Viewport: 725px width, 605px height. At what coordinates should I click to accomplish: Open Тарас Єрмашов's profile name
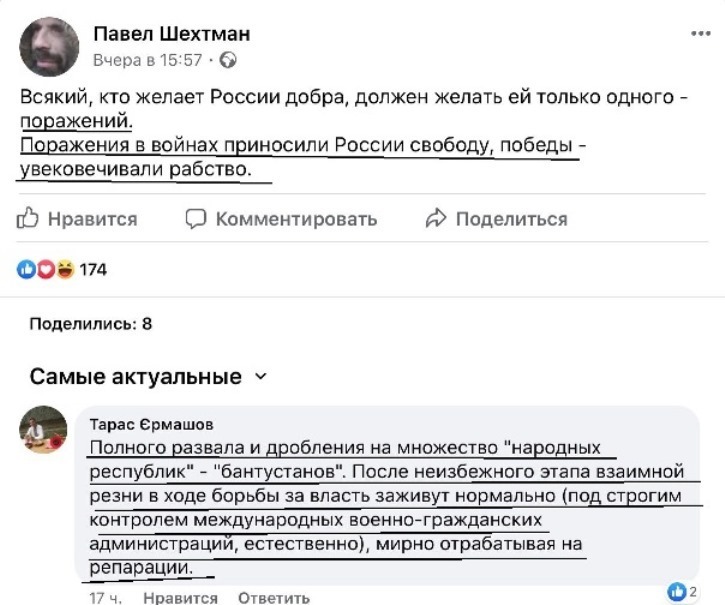pos(151,423)
